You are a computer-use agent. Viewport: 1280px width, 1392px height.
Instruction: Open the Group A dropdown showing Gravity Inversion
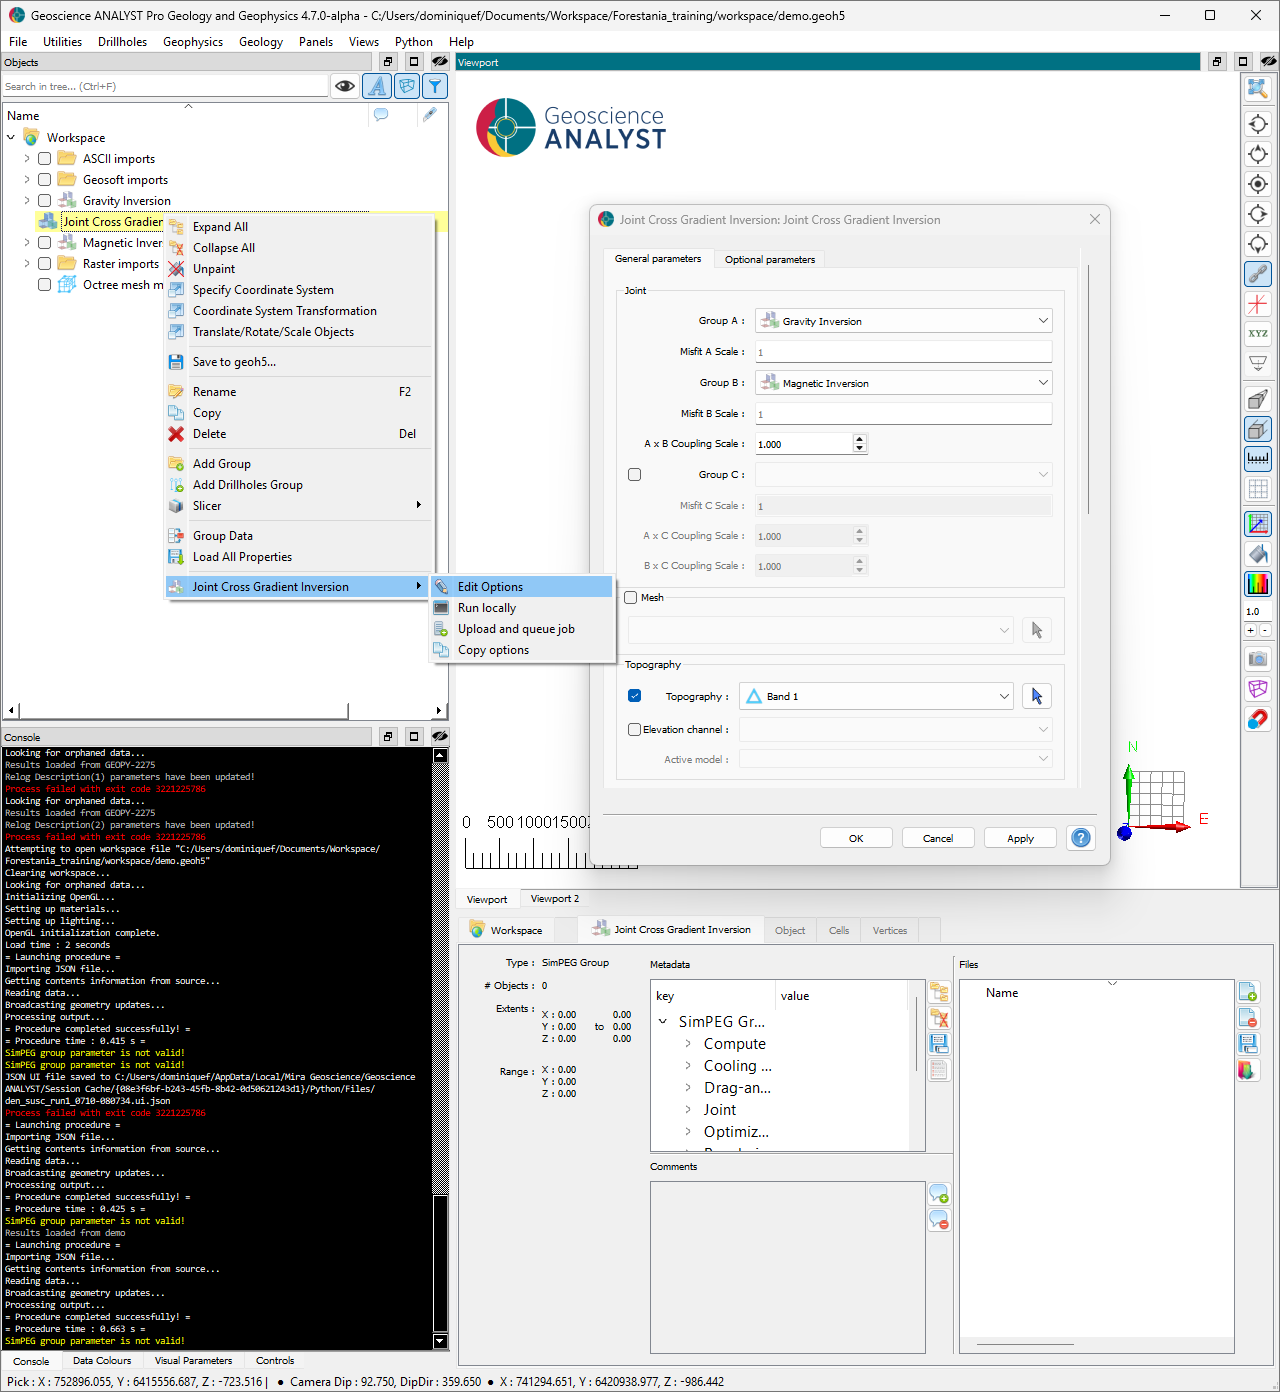tap(903, 321)
